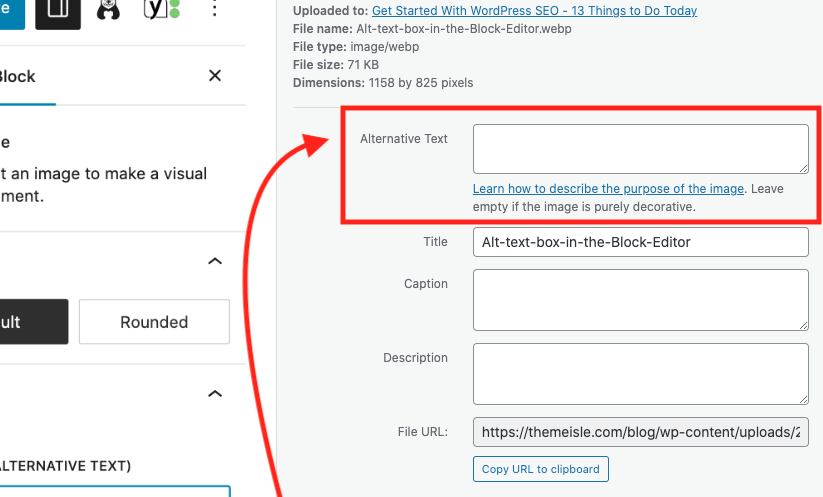Click into the Description text area
Image resolution: width=823 pixels, height=497 pixels.
tap(640, 374)
